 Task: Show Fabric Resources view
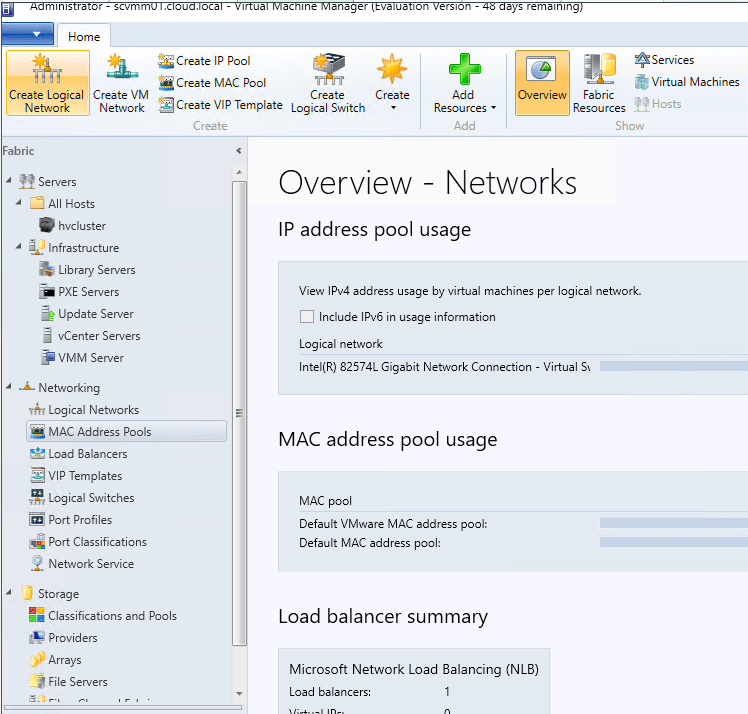point(599,83)
